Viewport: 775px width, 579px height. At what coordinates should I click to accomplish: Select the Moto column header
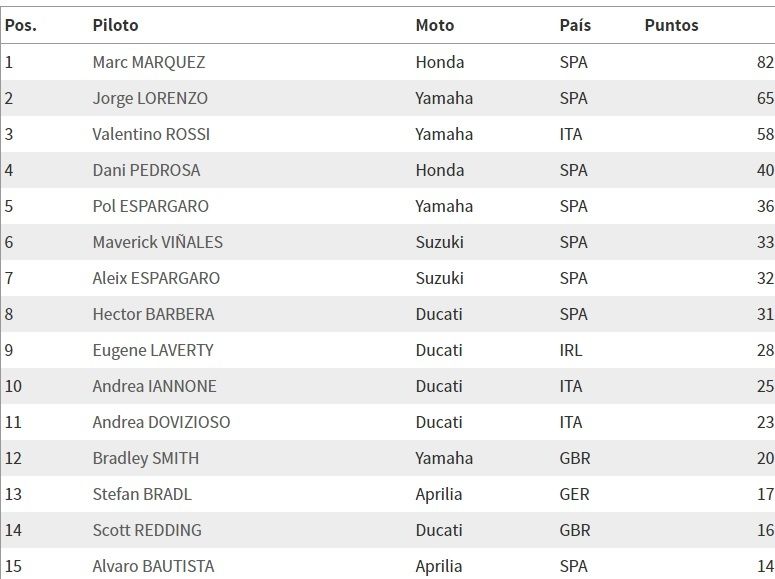click(x=434, y=25)
